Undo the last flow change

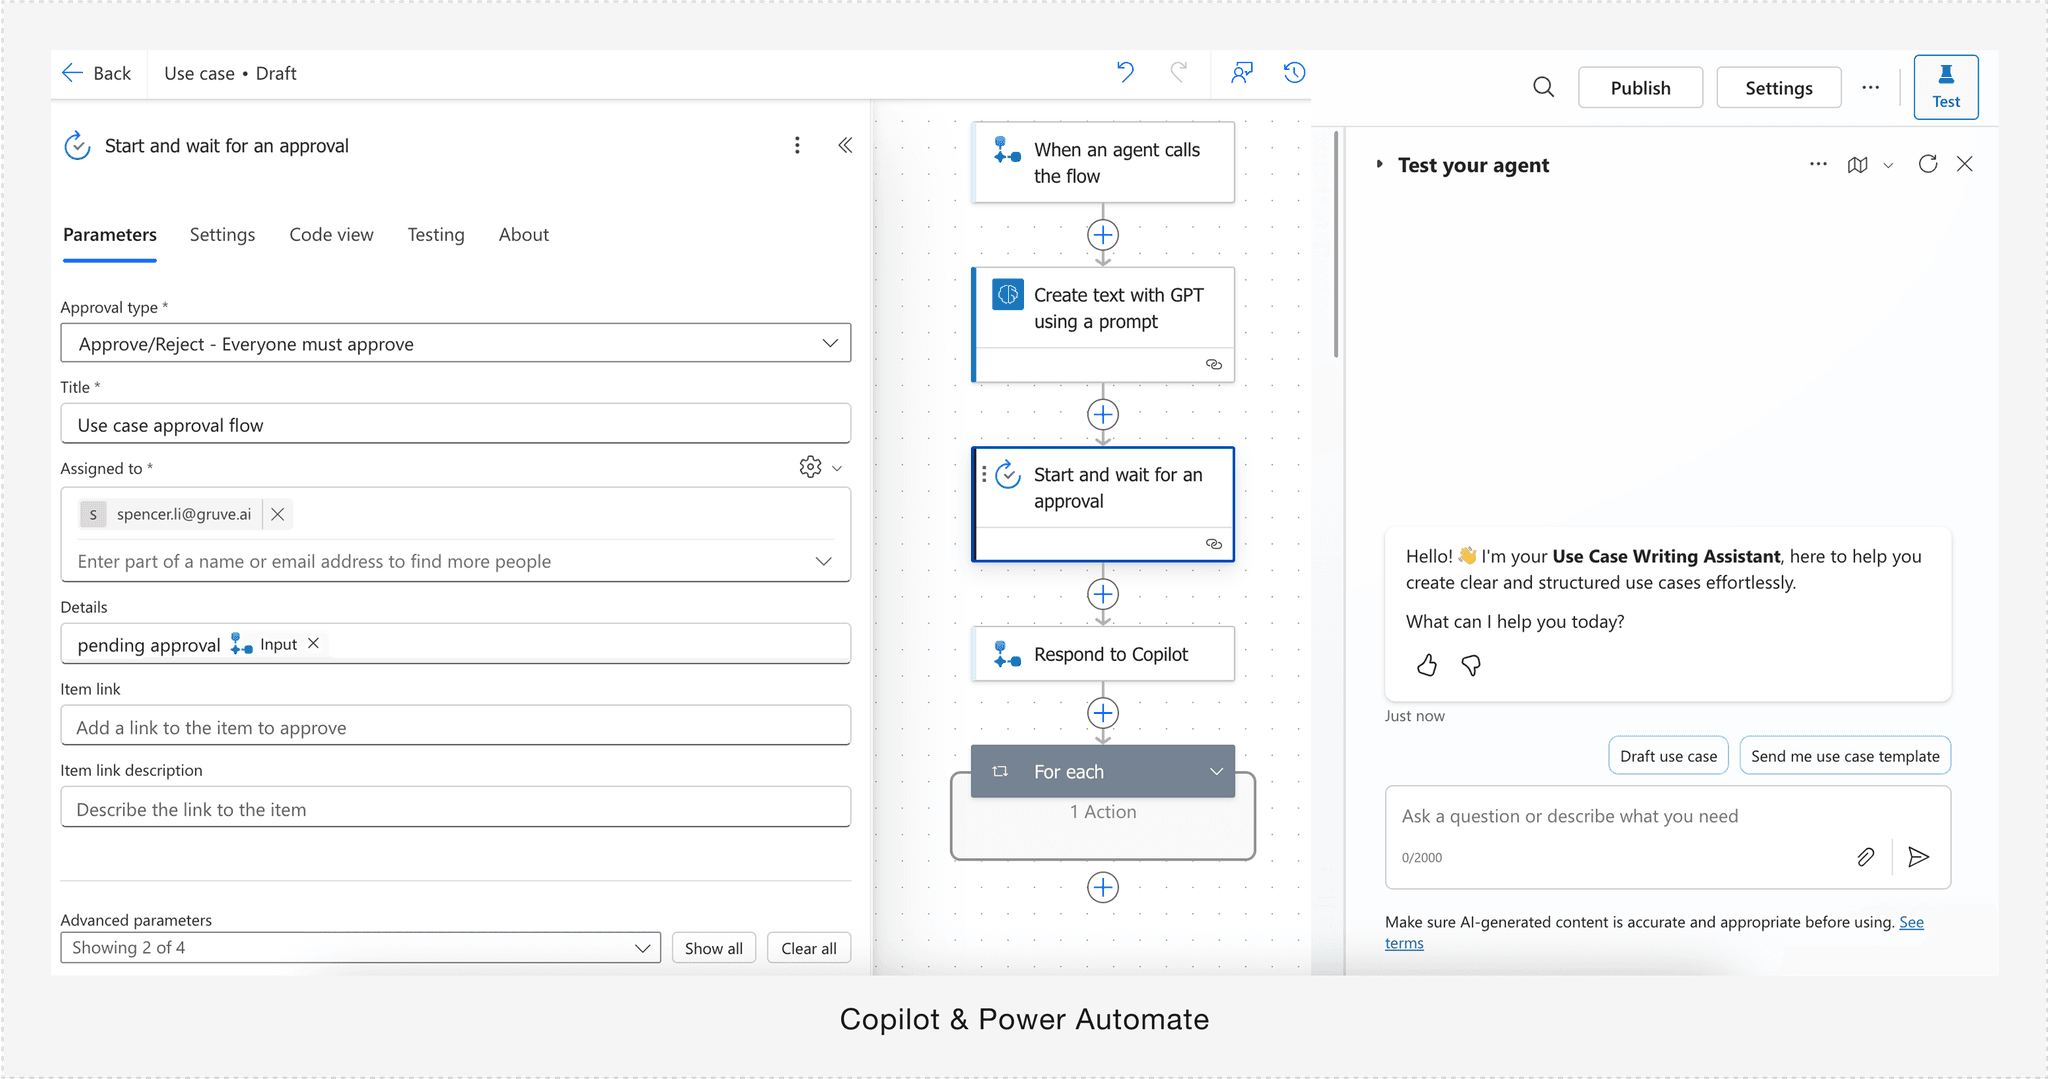(x=1125, y=73)
